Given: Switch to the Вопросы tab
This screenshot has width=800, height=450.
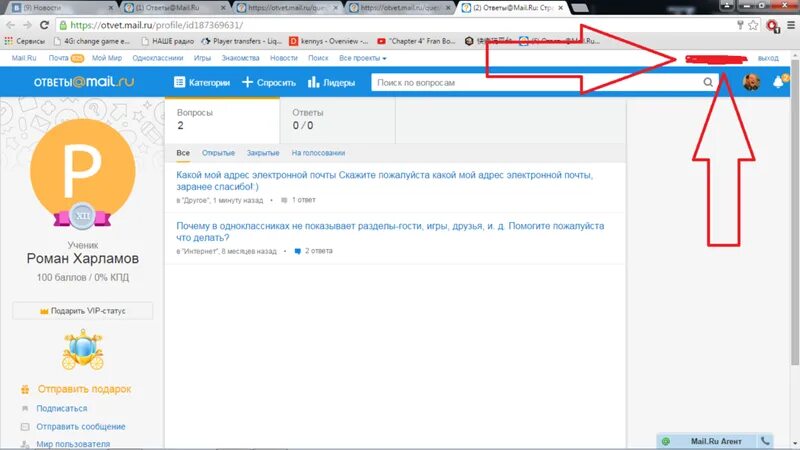Looking at the screenshot, I should [222, 120].
